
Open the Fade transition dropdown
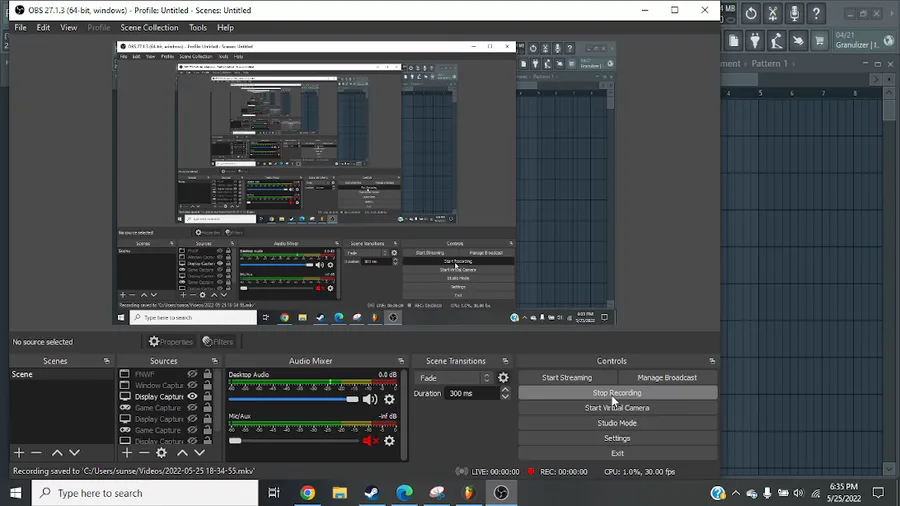(453, 378)
